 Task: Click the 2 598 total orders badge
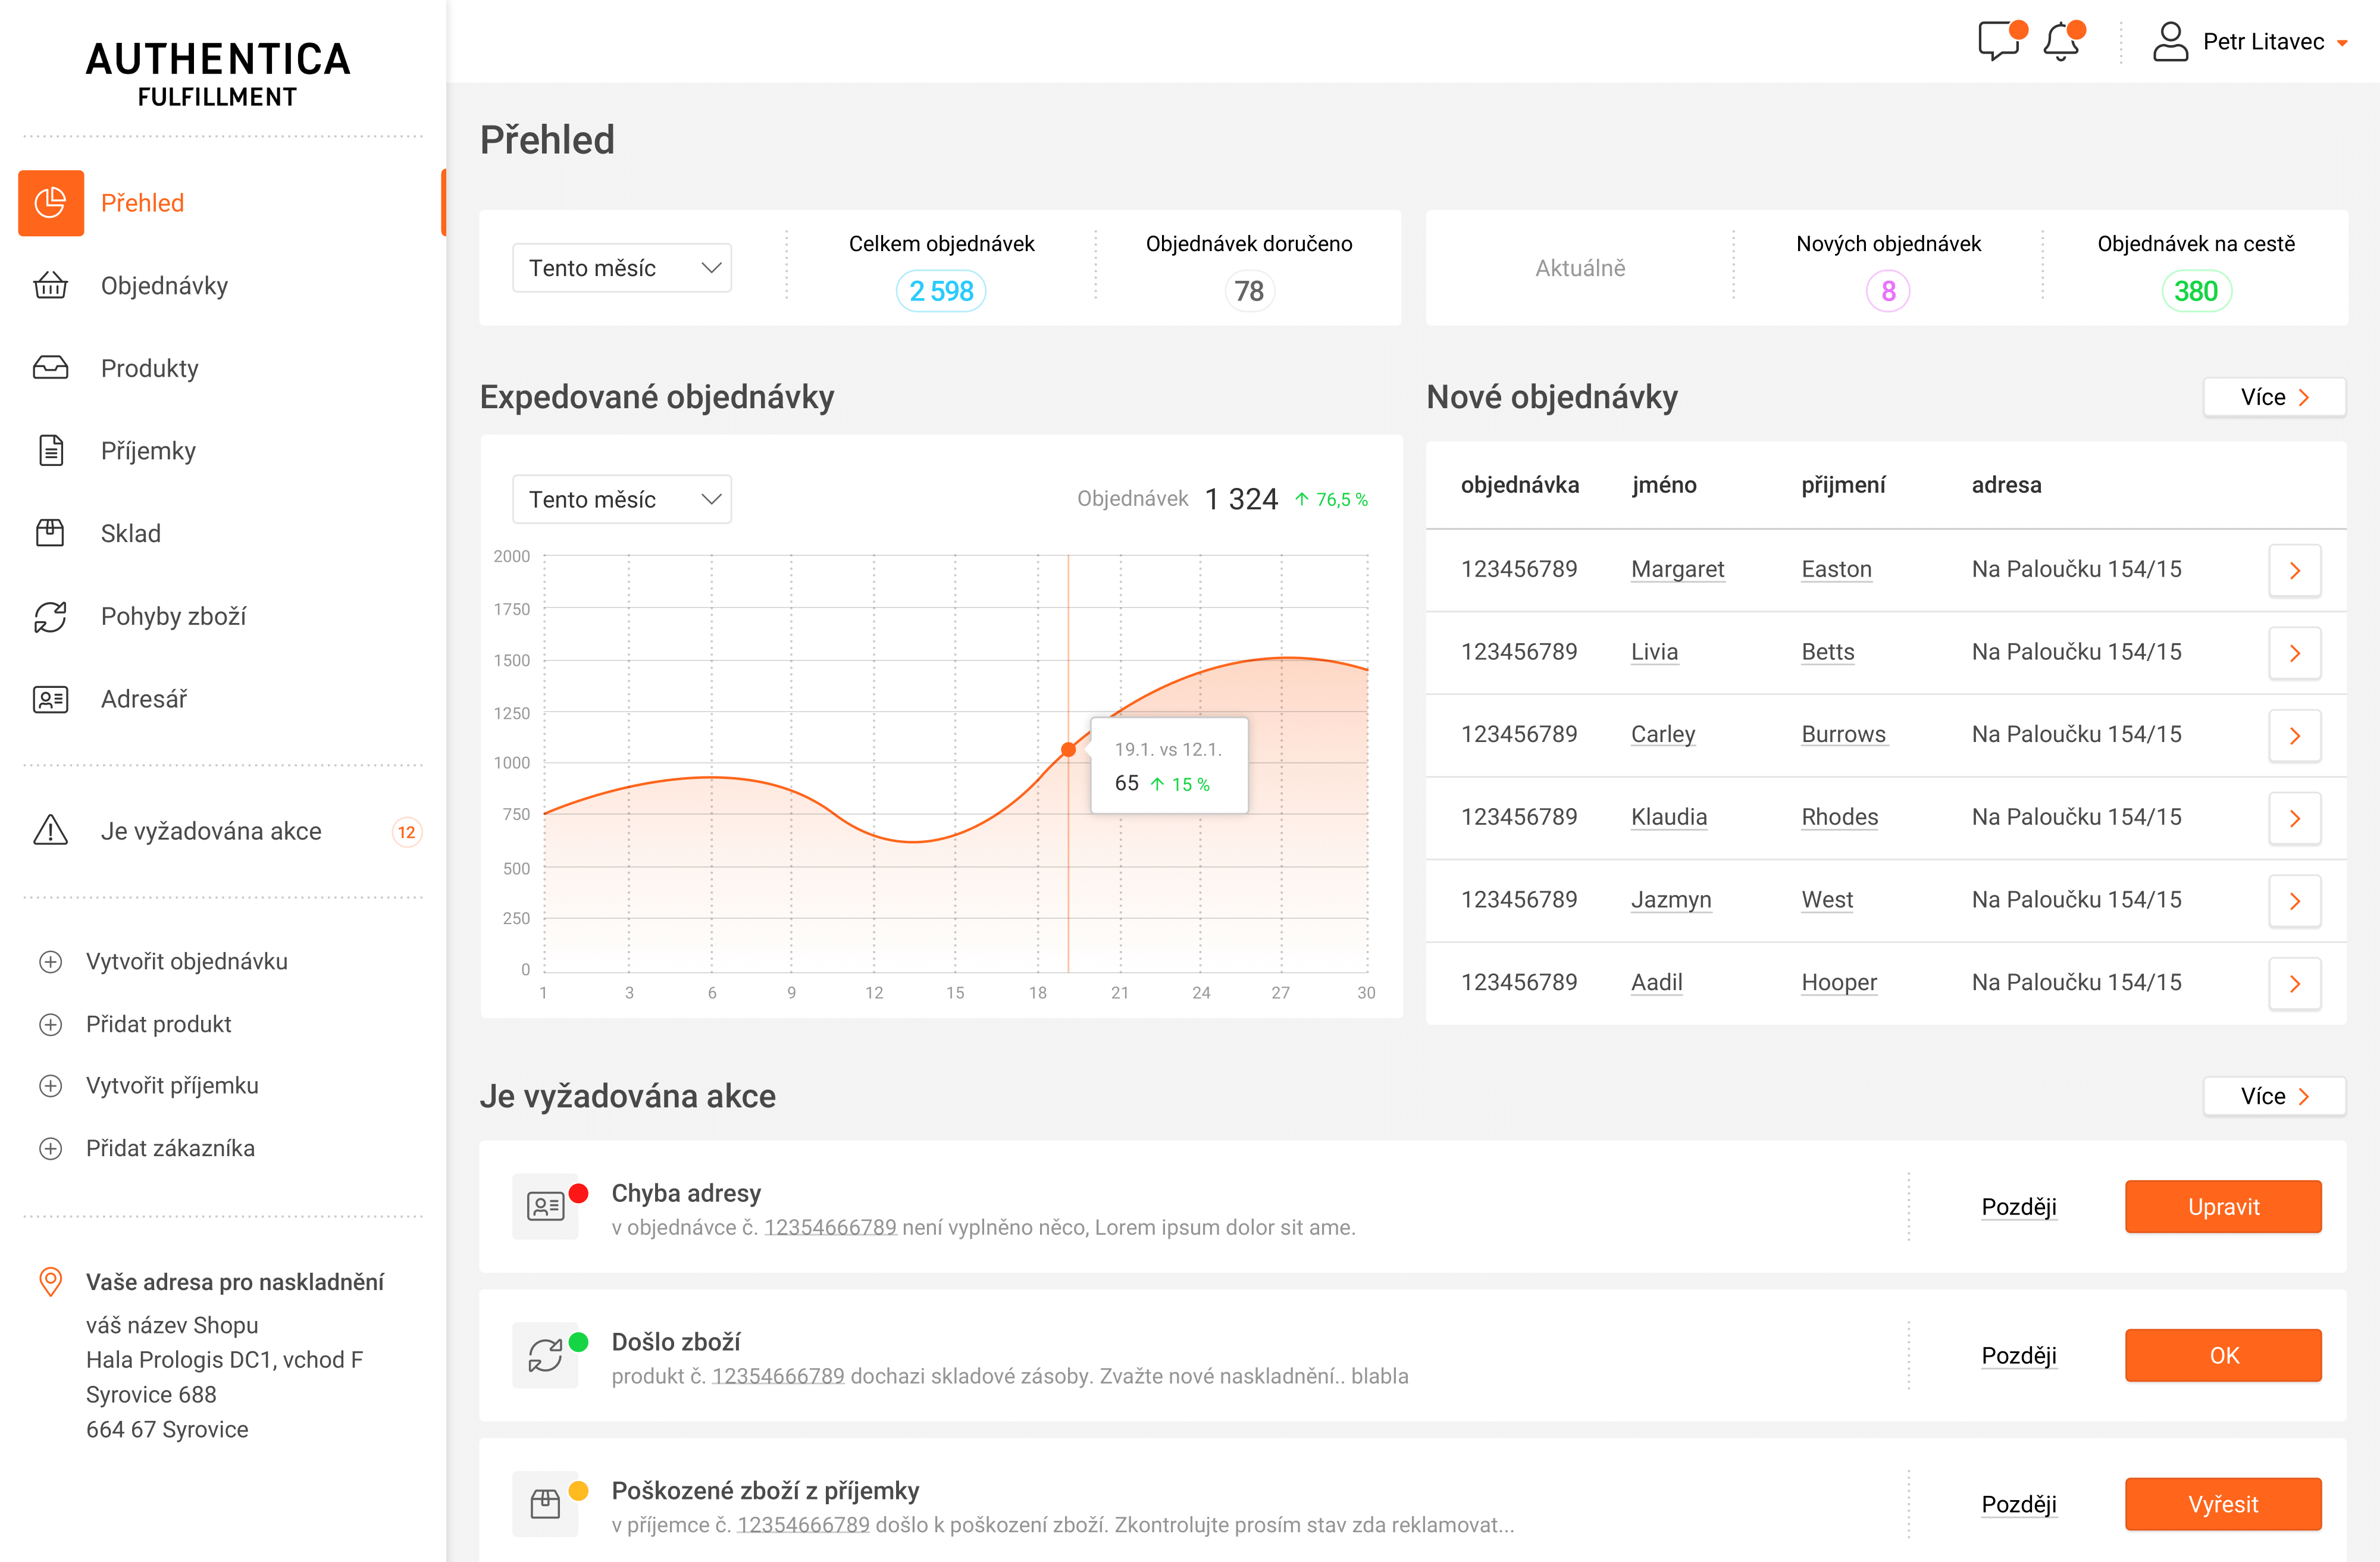941,291
